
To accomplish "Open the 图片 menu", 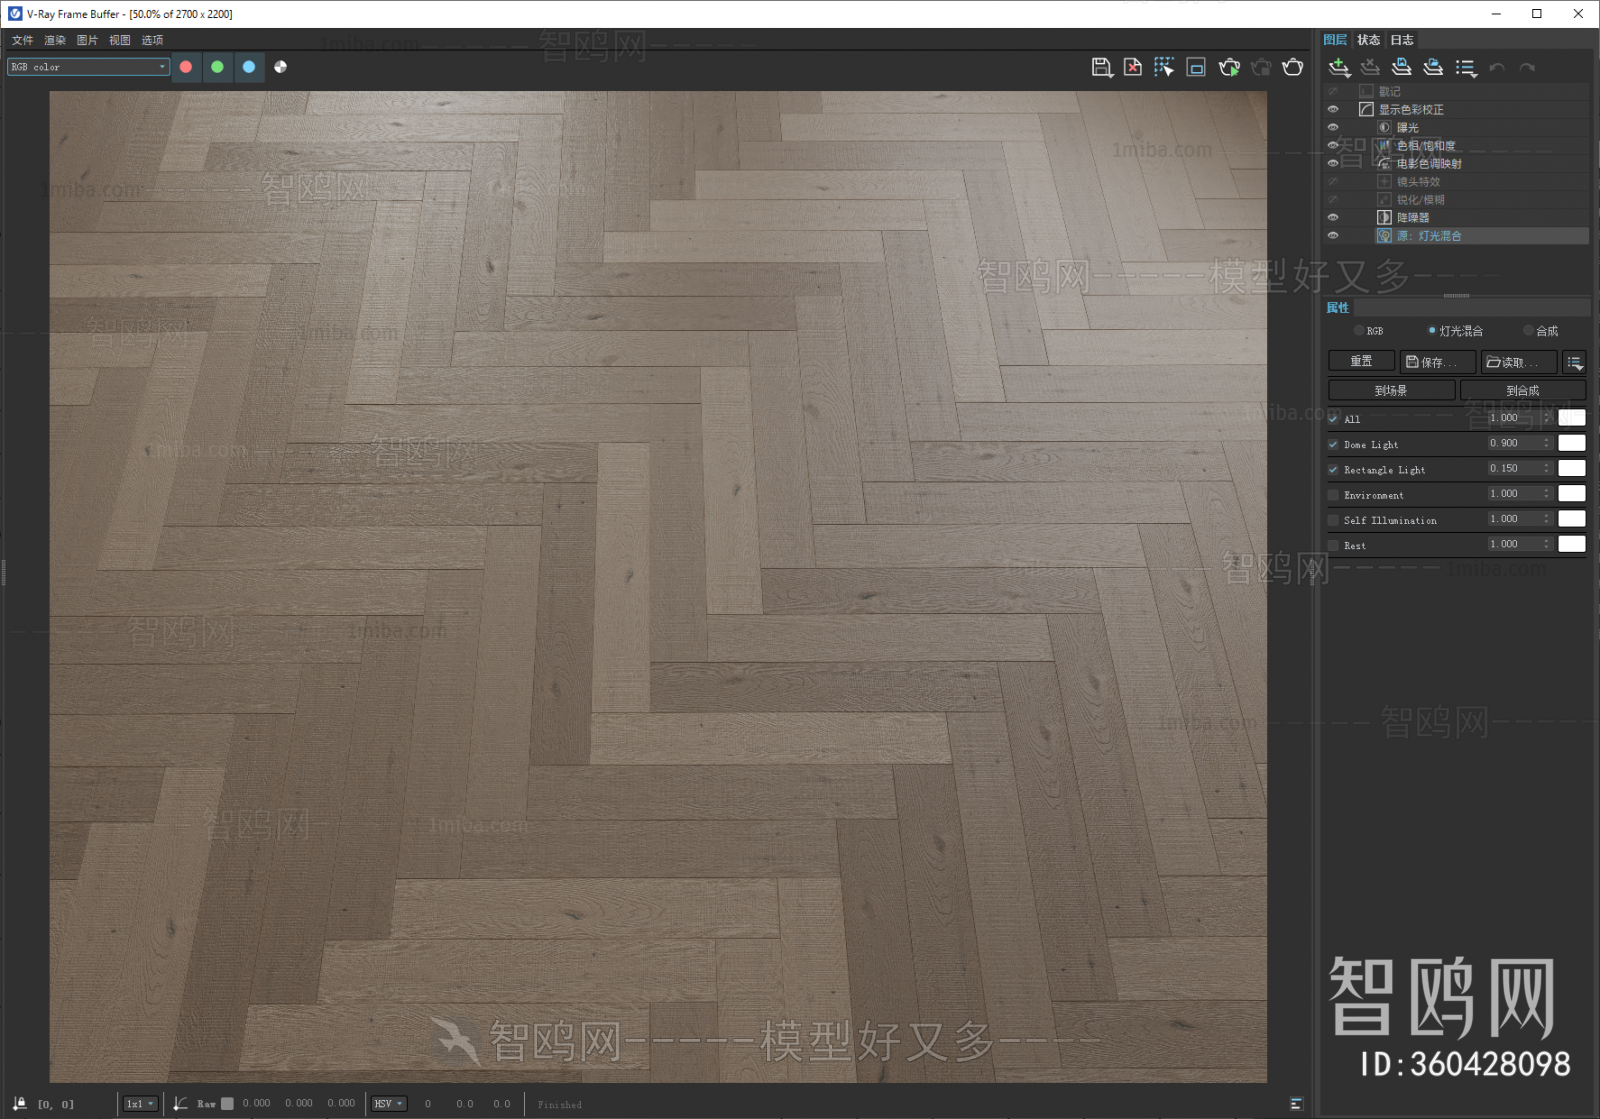I will pos(87,40).
